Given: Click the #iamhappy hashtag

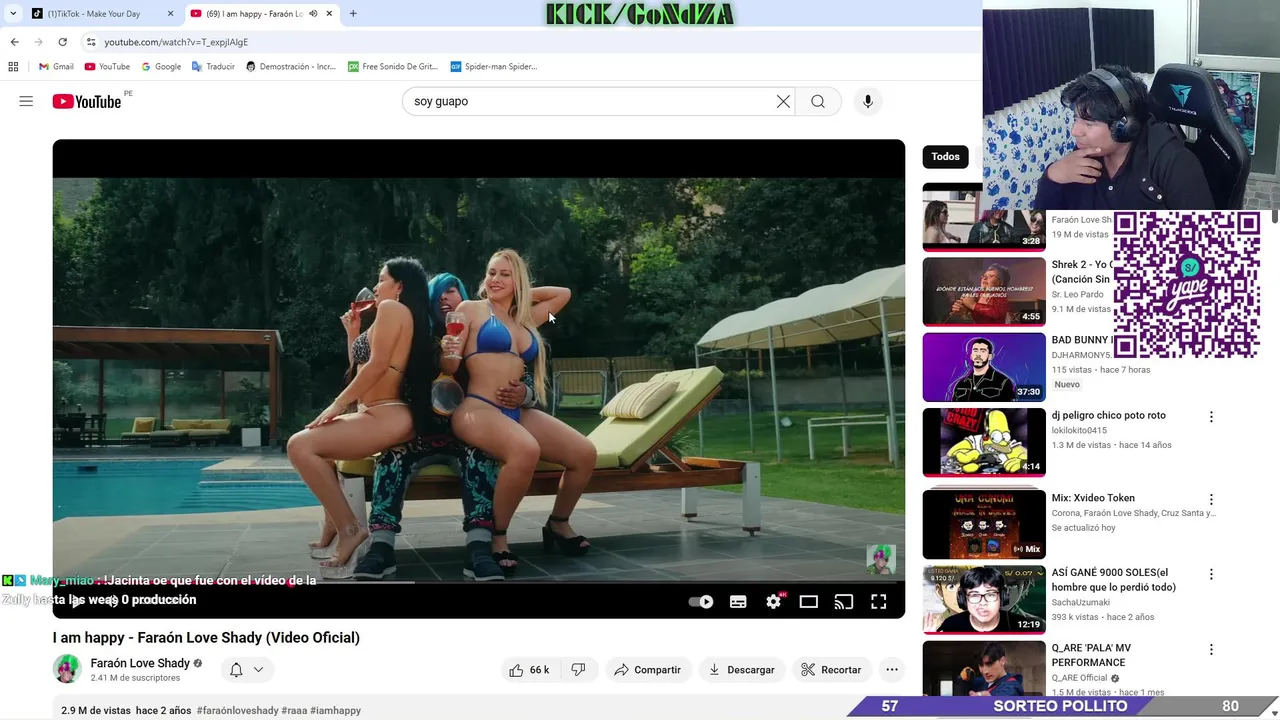Looking at the screenshot, I should (335, 711).
